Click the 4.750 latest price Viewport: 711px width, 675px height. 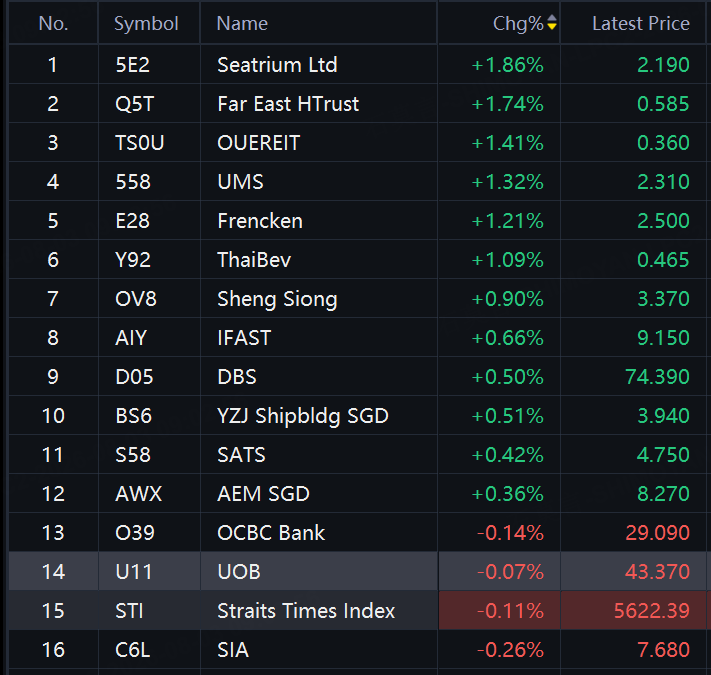663,455
